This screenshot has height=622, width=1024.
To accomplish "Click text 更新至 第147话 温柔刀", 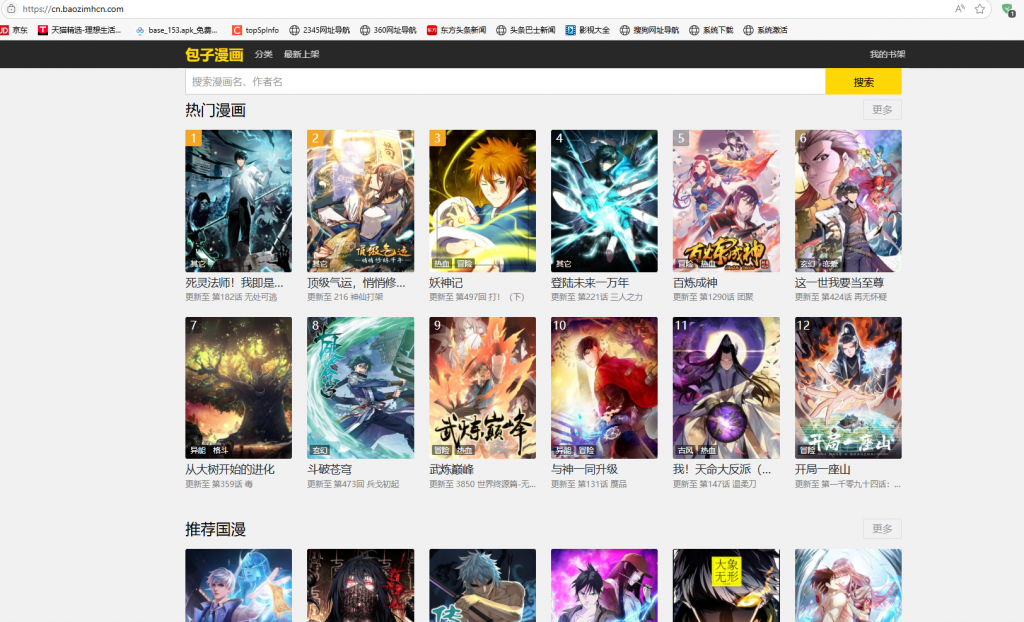I will point(714,484).
